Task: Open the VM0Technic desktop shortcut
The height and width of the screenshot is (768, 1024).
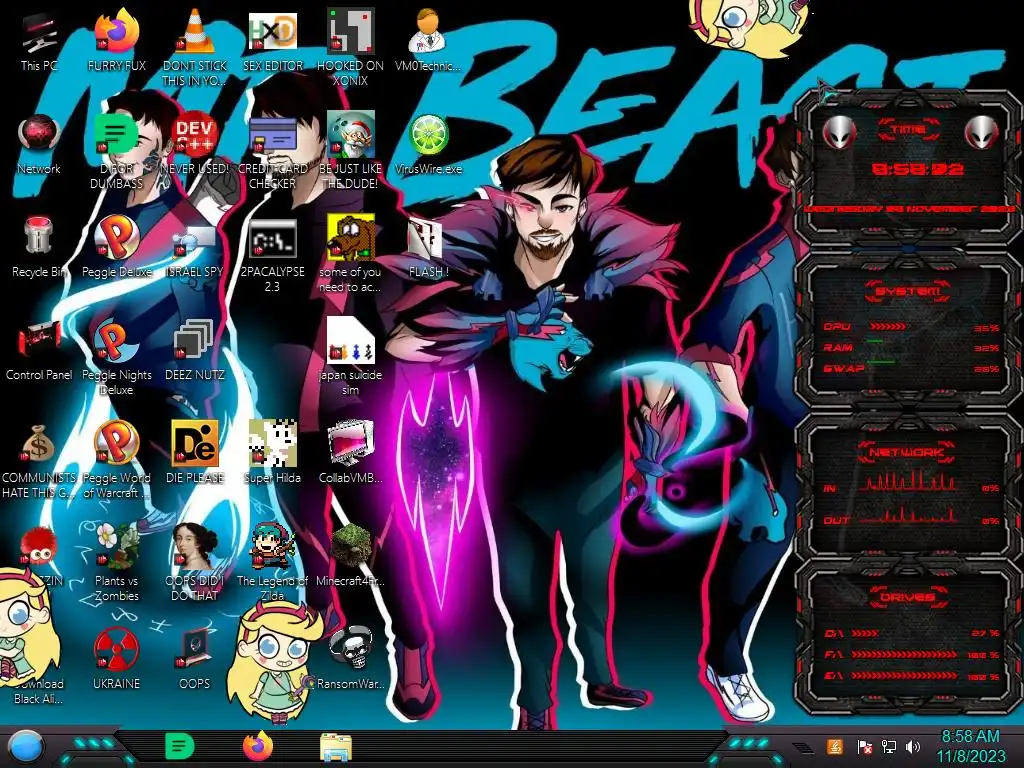Action: point(428,41)
